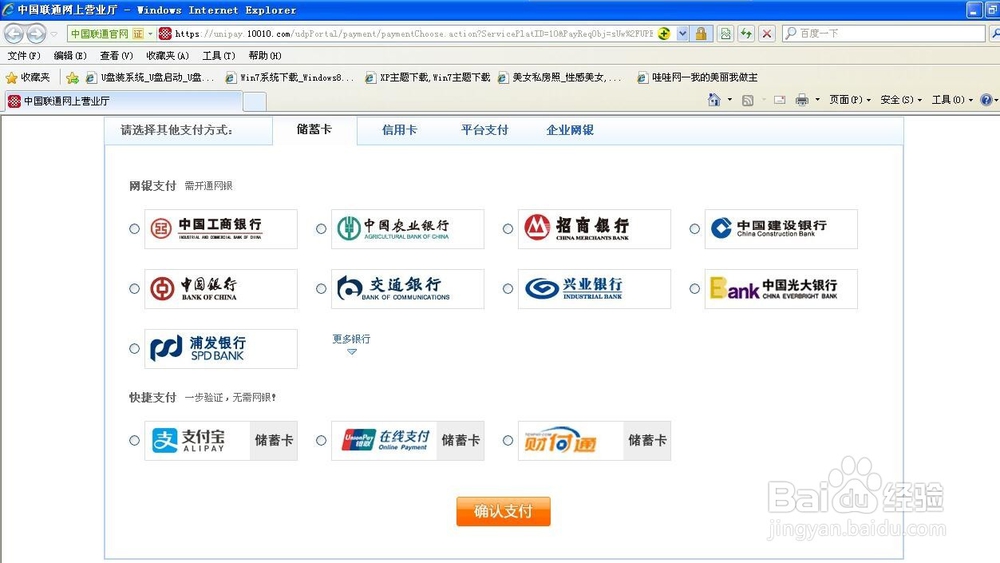Select the 在线支付 UnionPay radio button
The width and height of the screenshot is (1000, 563).
[x=321, y=440]
